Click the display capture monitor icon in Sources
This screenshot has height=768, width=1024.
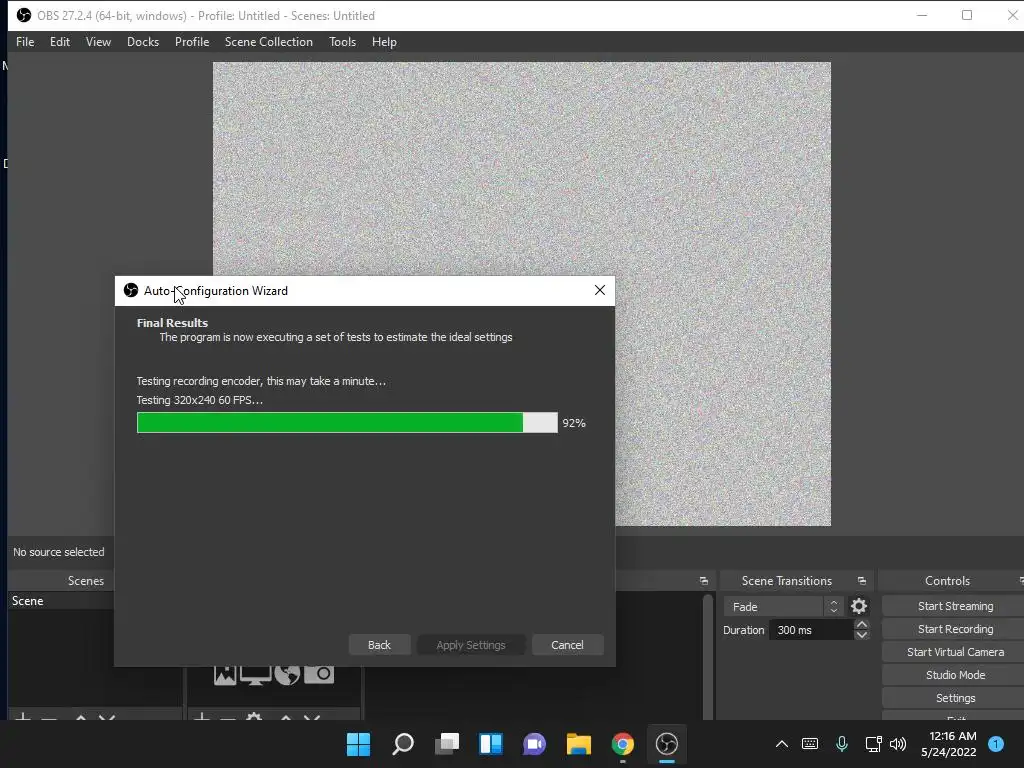pos(255,674)
